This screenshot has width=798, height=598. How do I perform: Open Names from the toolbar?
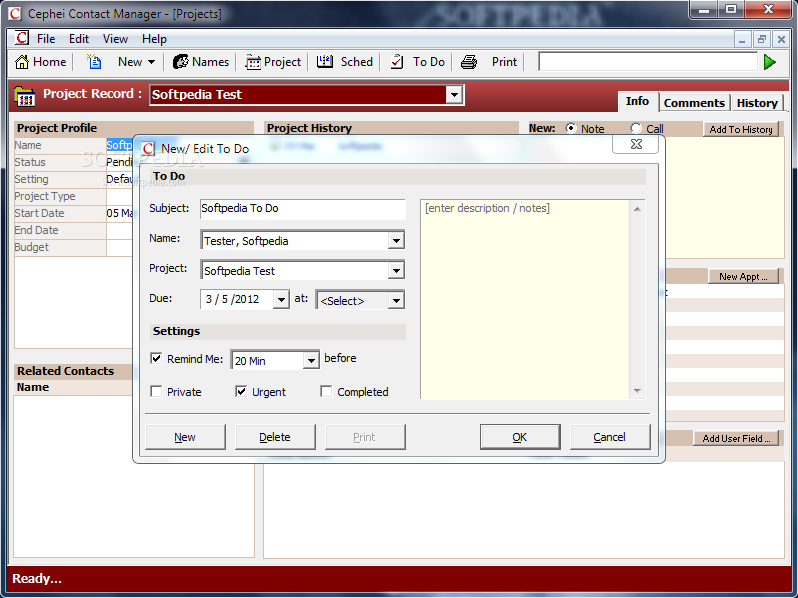click(x=201, y=62)
